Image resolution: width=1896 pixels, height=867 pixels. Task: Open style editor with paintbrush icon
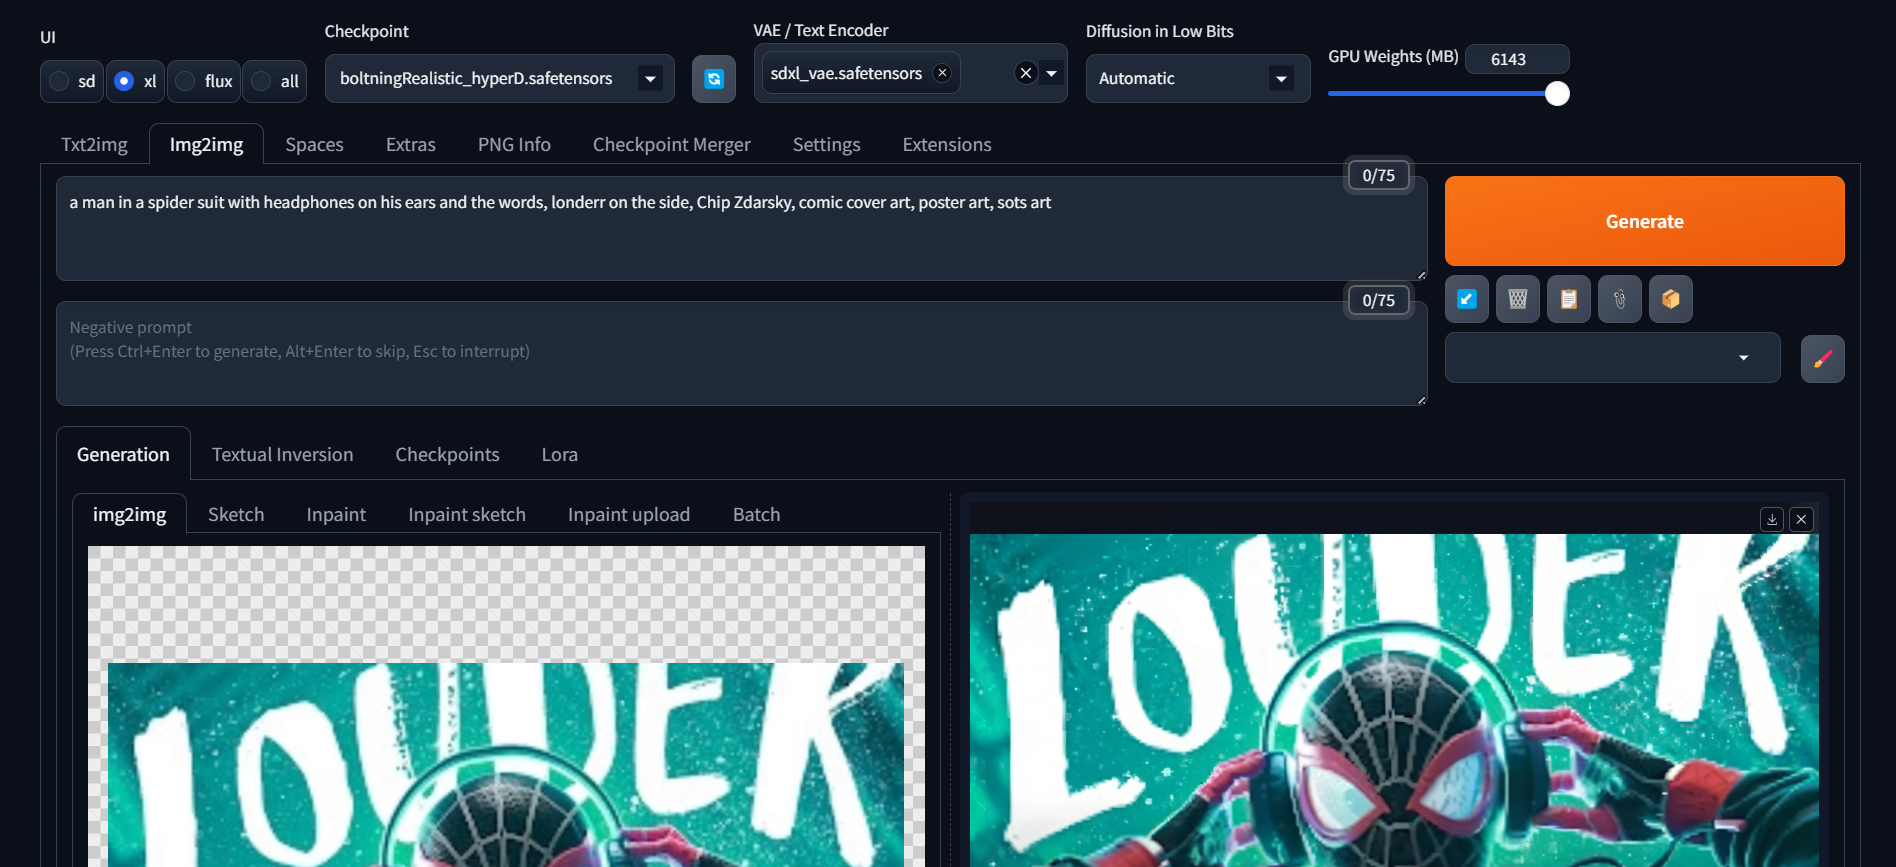[x=1822, y=359]
